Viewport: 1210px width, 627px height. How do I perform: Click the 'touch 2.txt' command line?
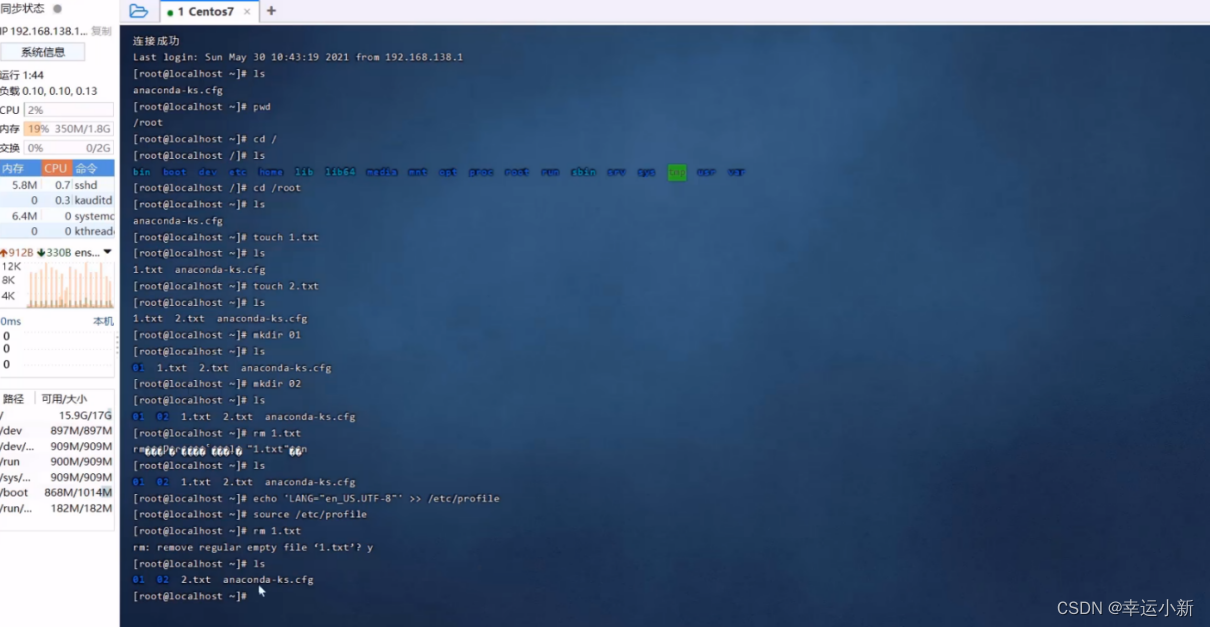pos(226,286)
